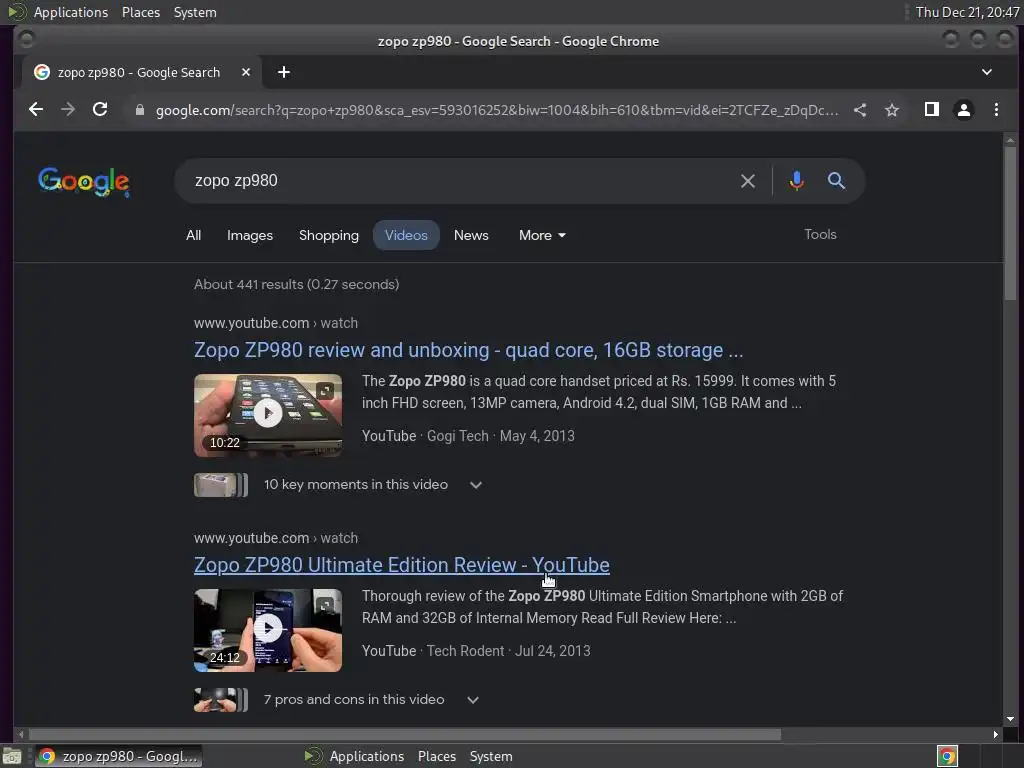Open the Chrome side panel
Screen dimensions: 1024x768
point(932,110)
